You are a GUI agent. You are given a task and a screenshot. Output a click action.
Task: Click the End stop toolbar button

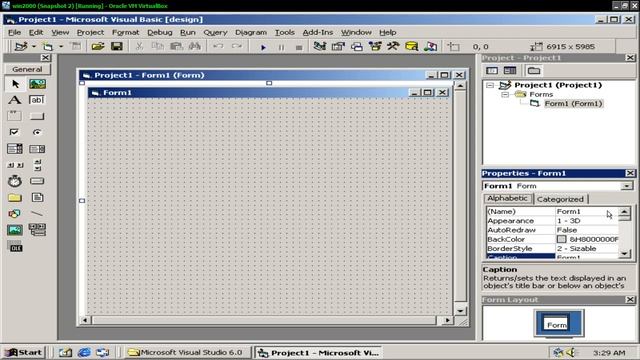[299, 47]
